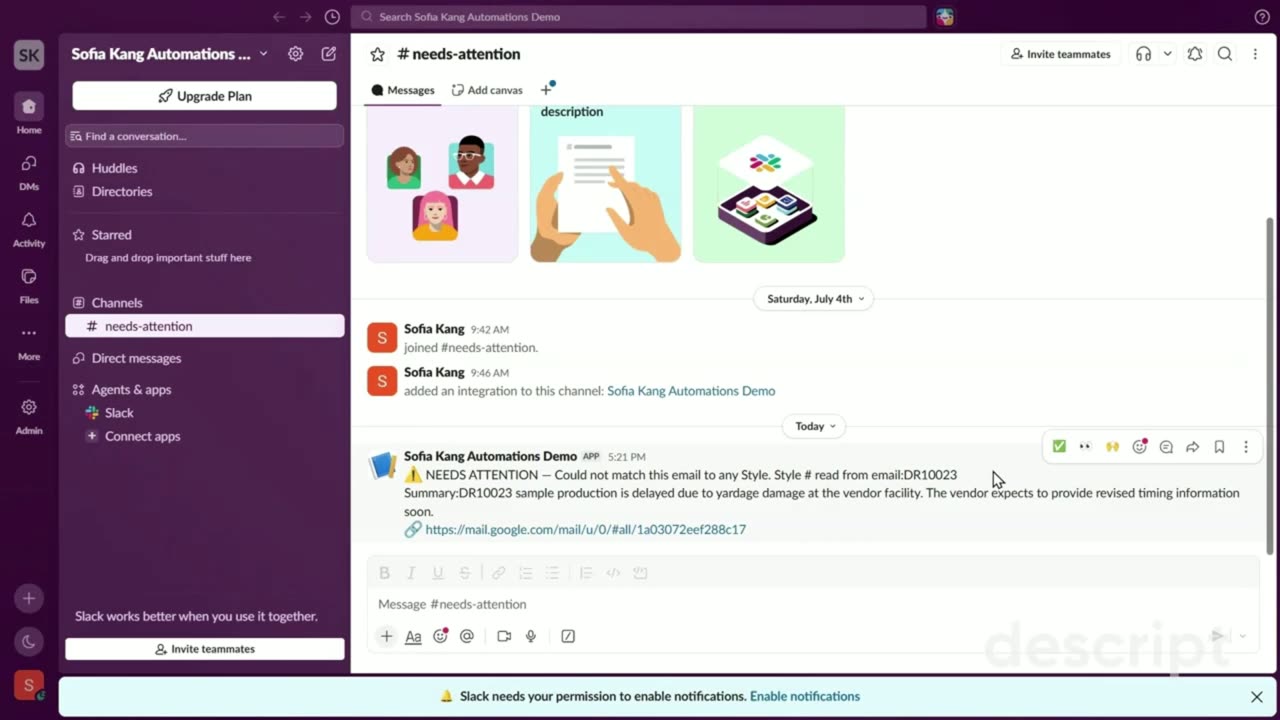Open history clock icon
This screenshot has width=1280, height=720.
click(332, 17)
